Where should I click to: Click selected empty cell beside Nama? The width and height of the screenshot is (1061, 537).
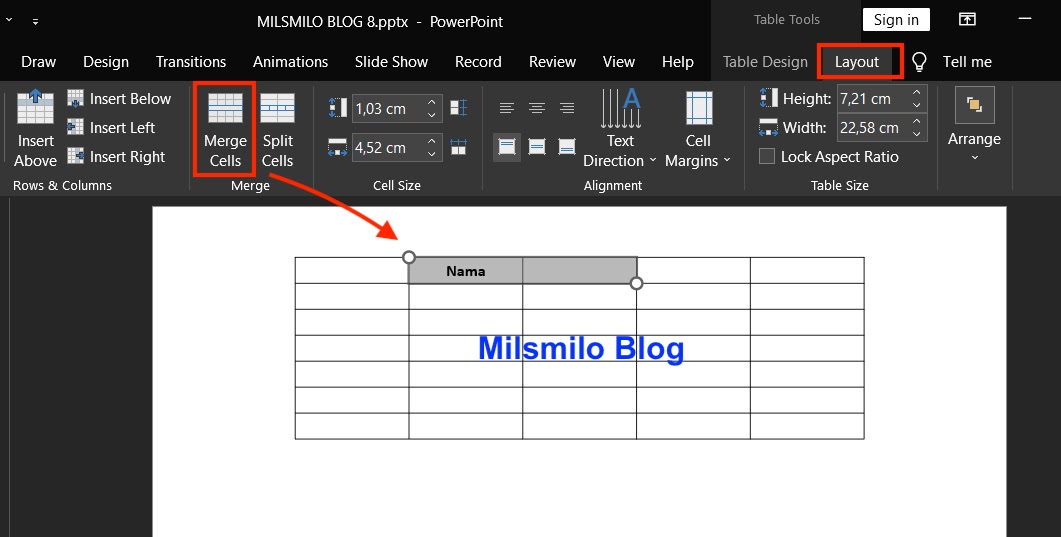click(579, 271)
